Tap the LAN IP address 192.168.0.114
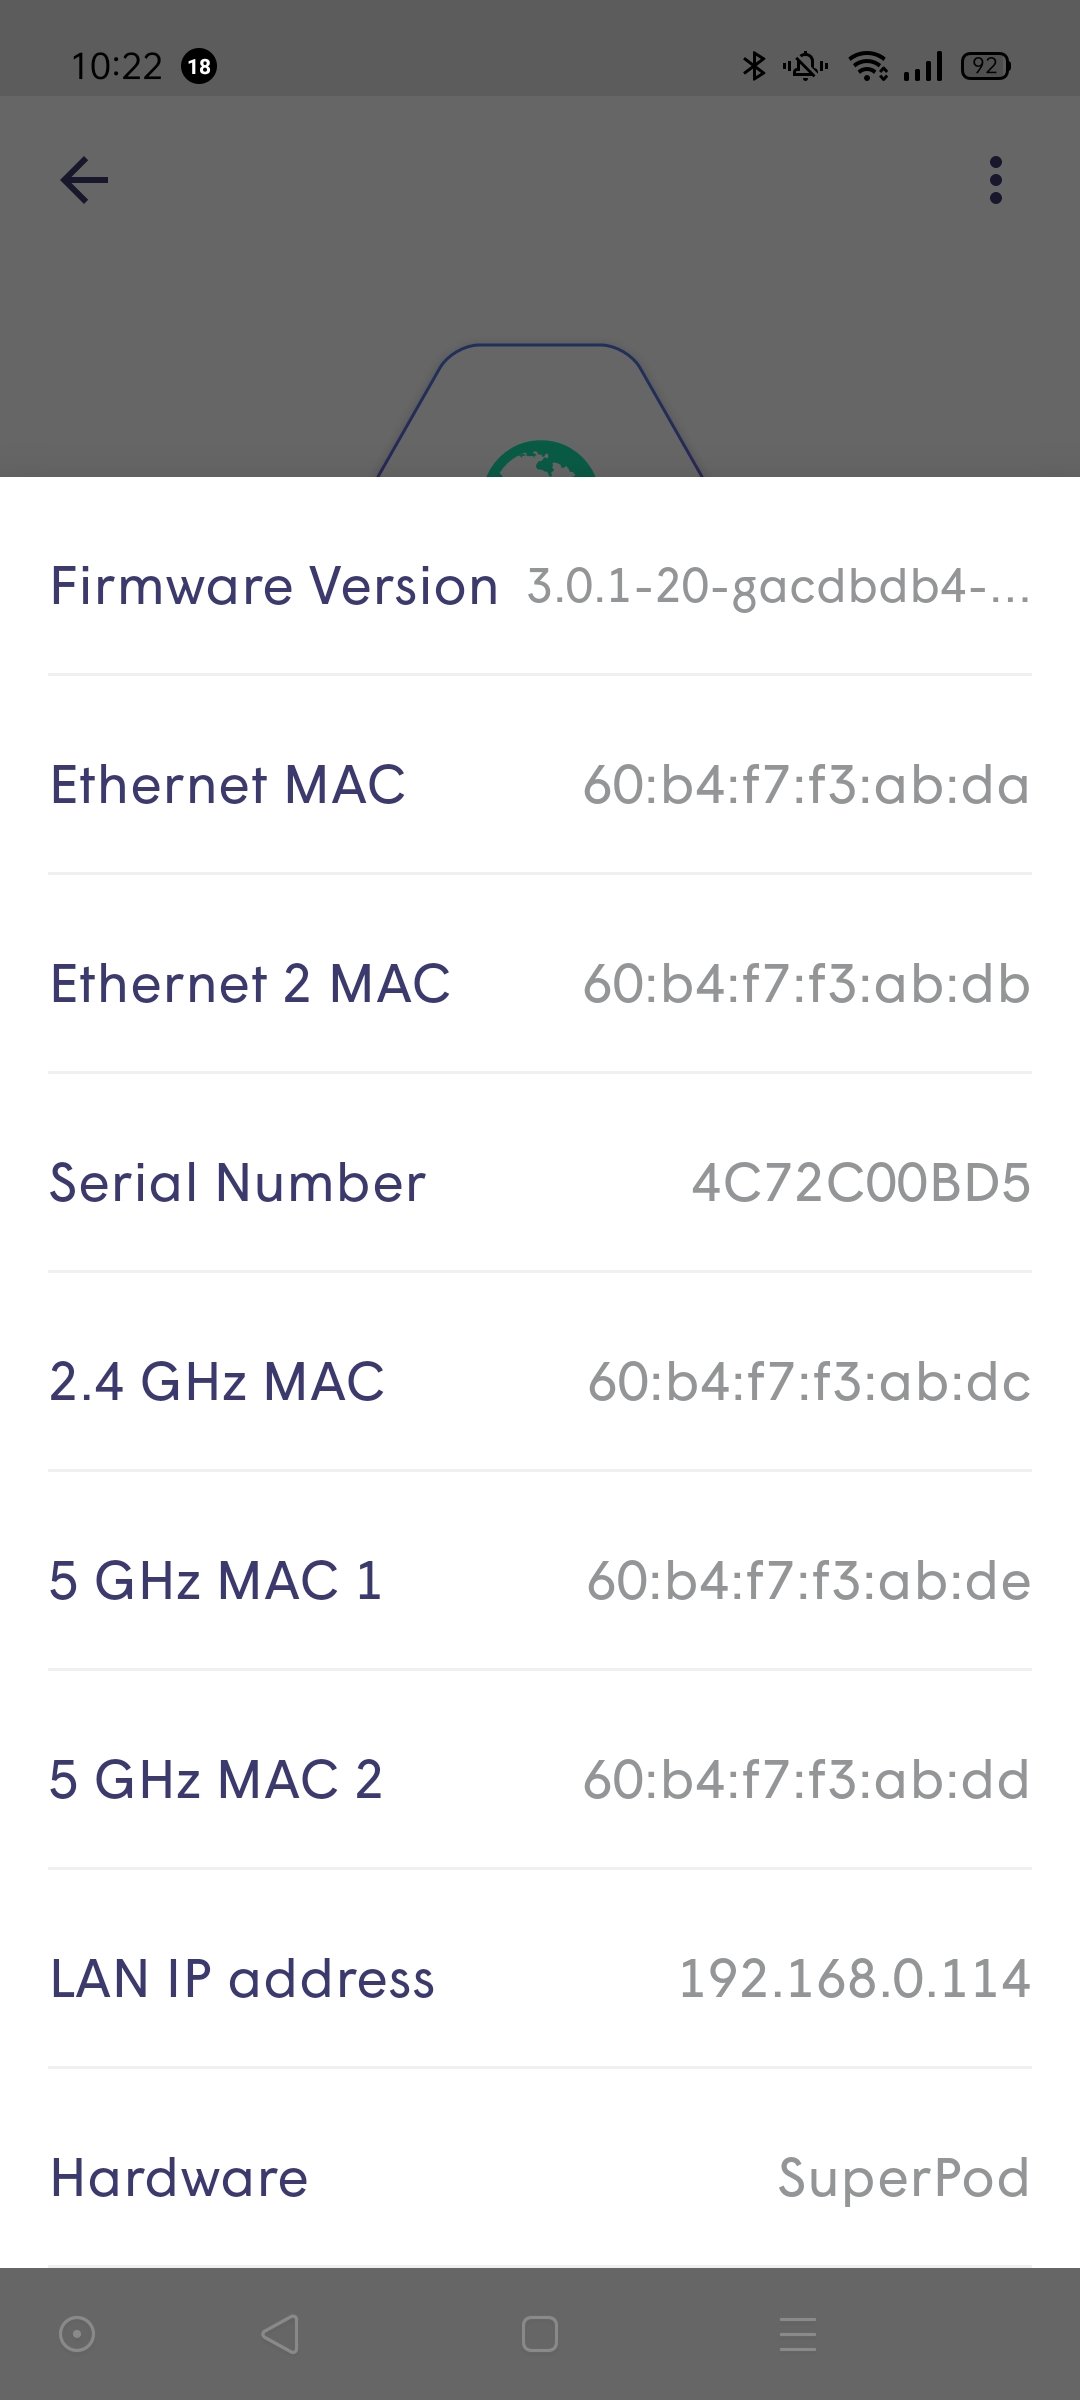1080x2400 pixels. tap(855, 1979)
